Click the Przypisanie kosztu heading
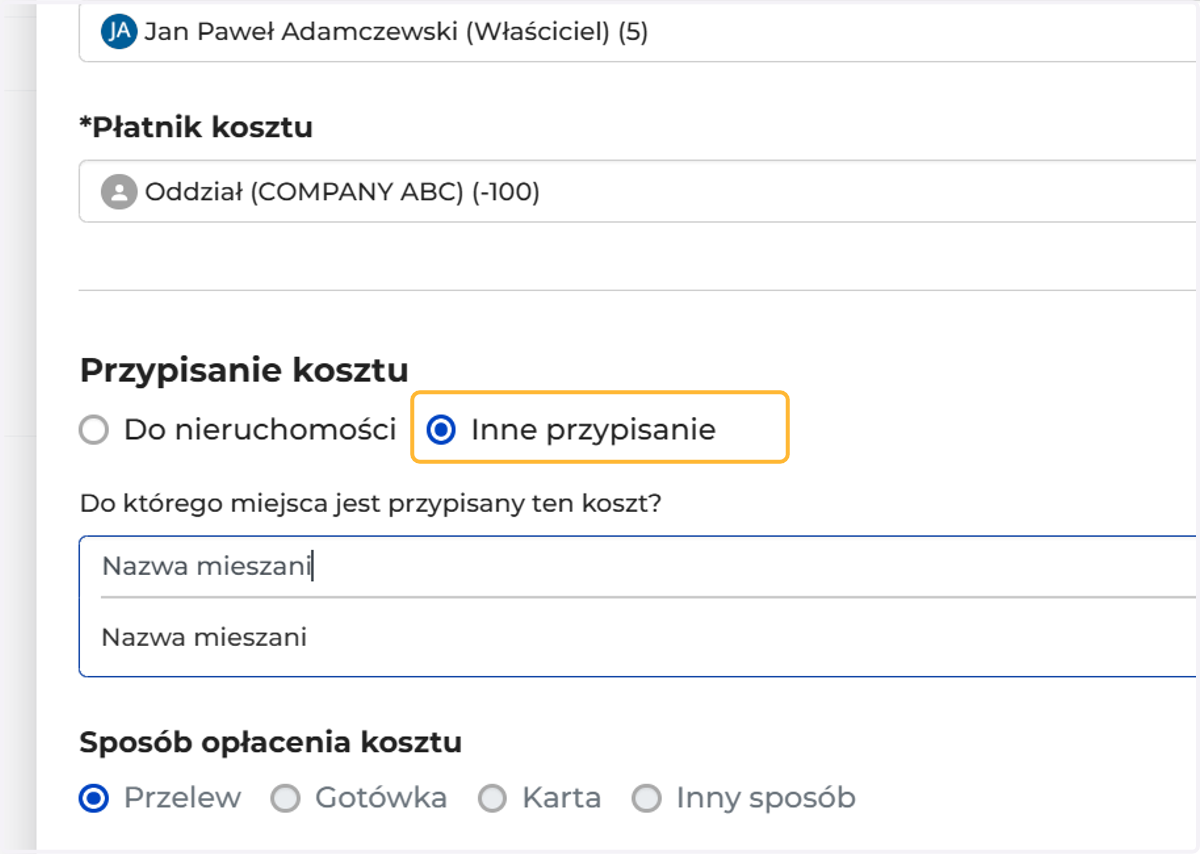The height and width of the screenshot is (854, 1200). (x=244, y=370)
